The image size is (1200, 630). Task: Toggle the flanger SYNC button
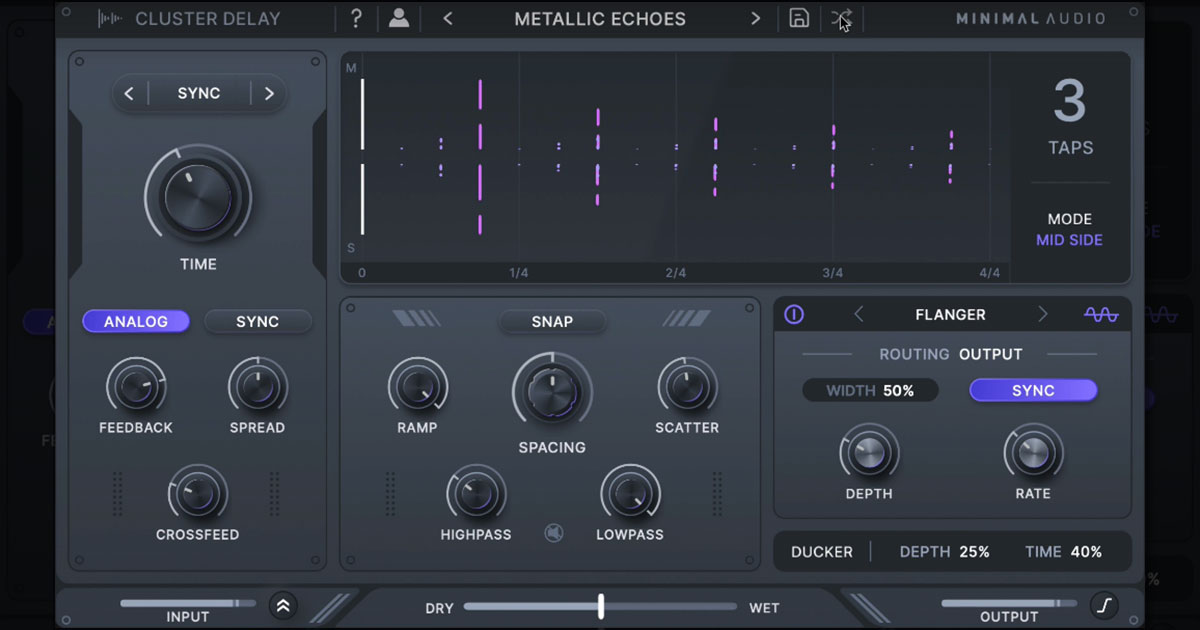click(1033, 390)
